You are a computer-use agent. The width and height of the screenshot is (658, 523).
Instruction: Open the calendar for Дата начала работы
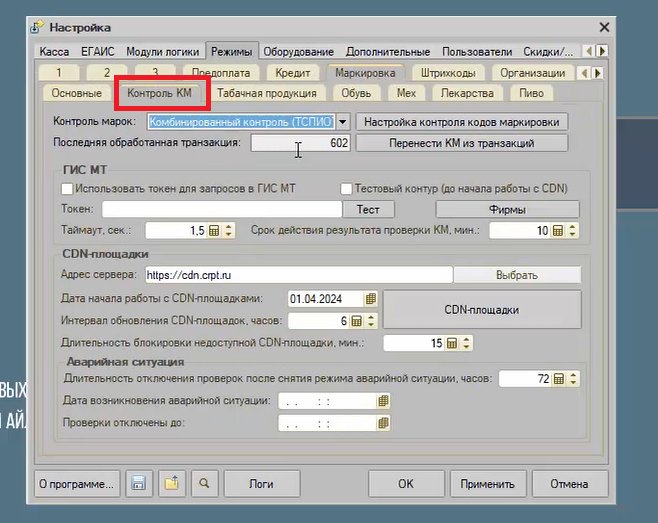370,299
